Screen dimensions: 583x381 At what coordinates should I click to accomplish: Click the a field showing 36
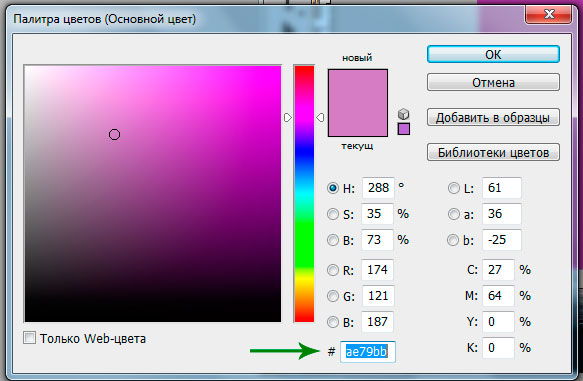[x=502, y=214]
